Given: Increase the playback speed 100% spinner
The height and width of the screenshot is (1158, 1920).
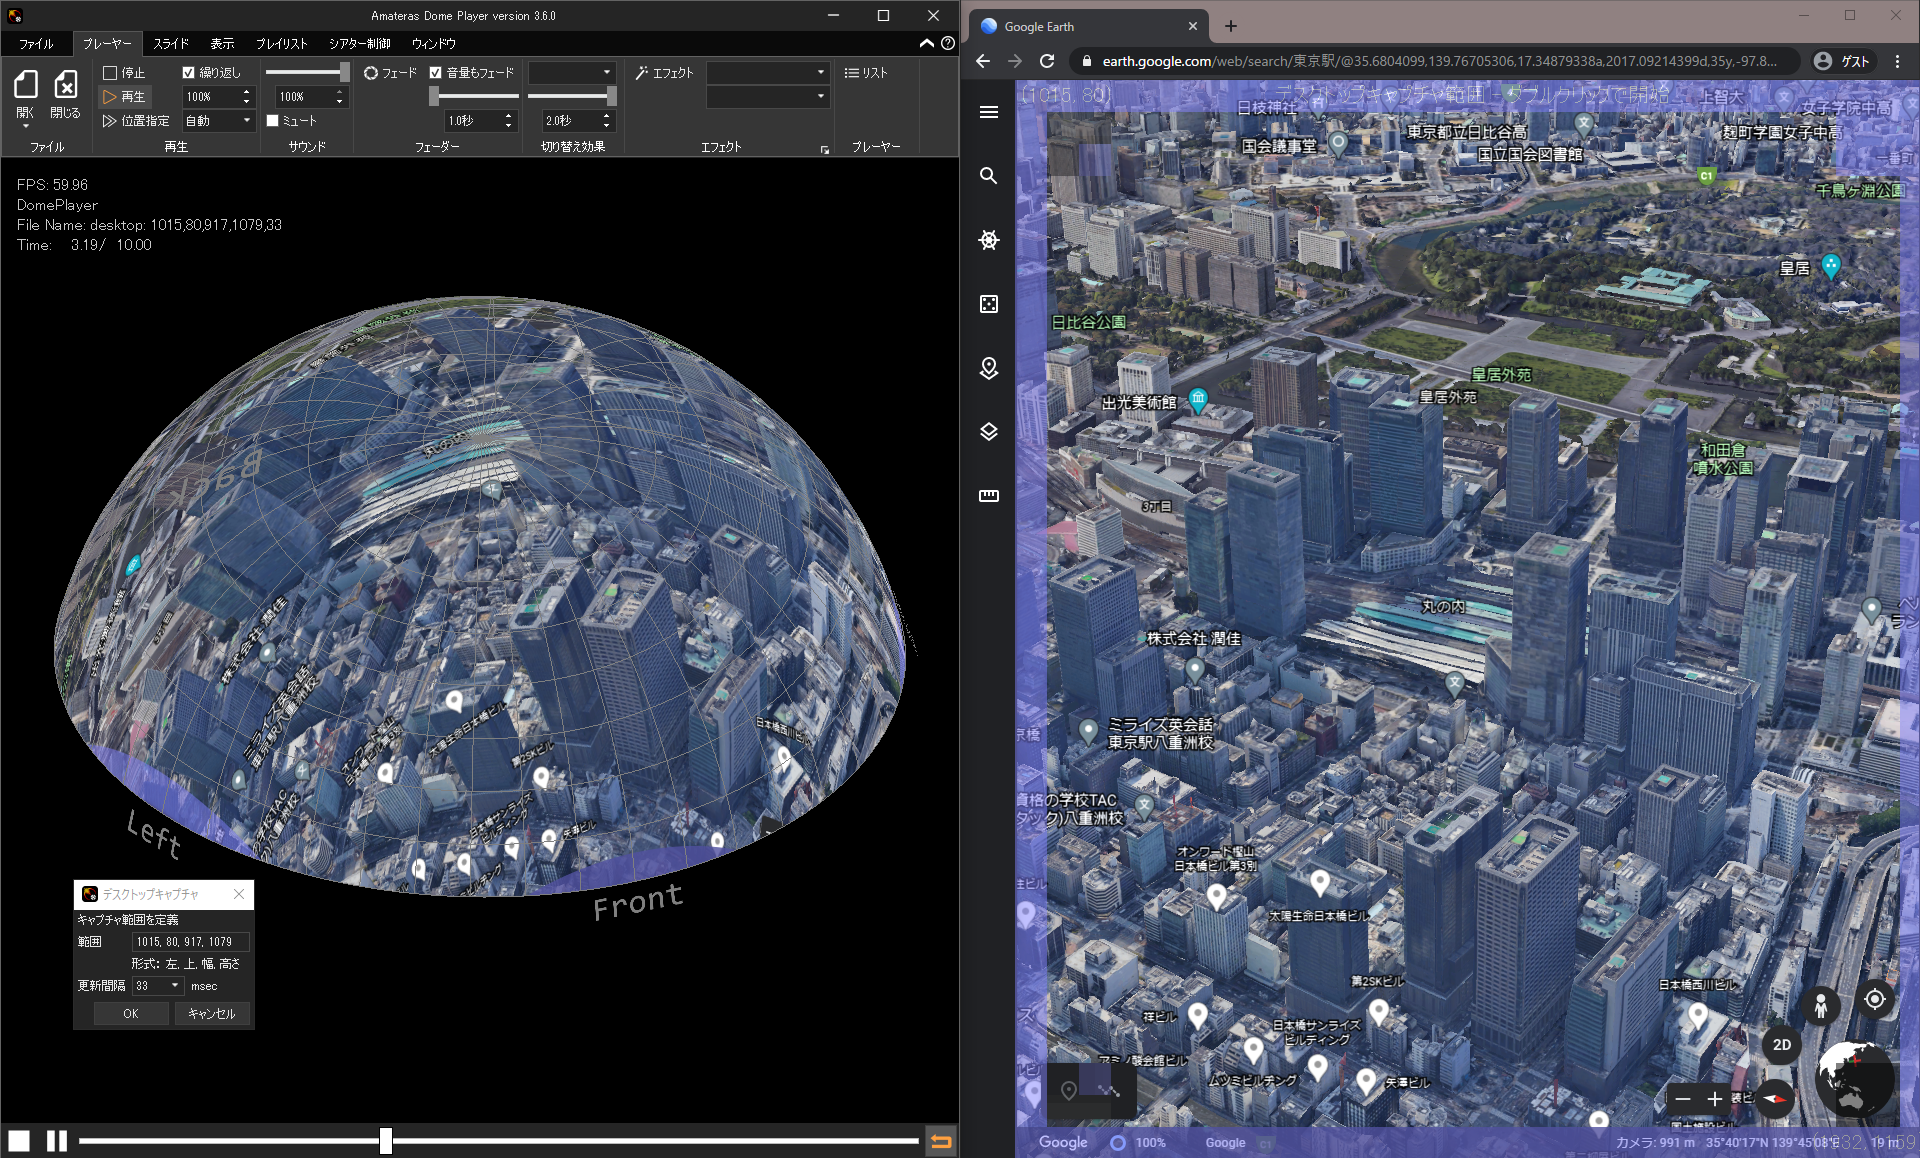Looking at the screenshot, I should tap(247, 92).
